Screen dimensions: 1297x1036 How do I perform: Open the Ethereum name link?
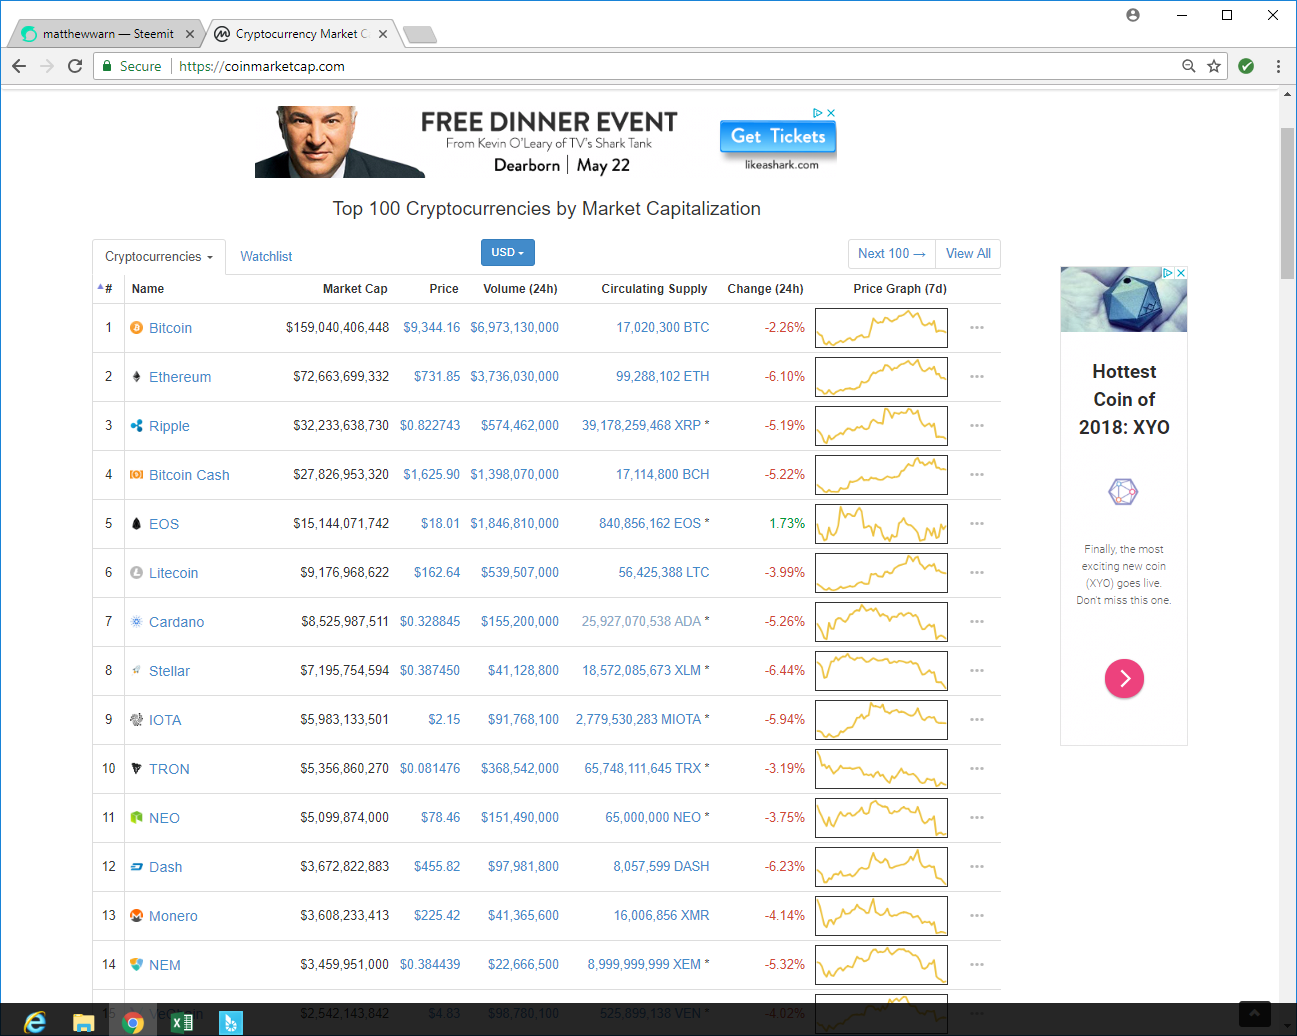click(x=180, y=377)
